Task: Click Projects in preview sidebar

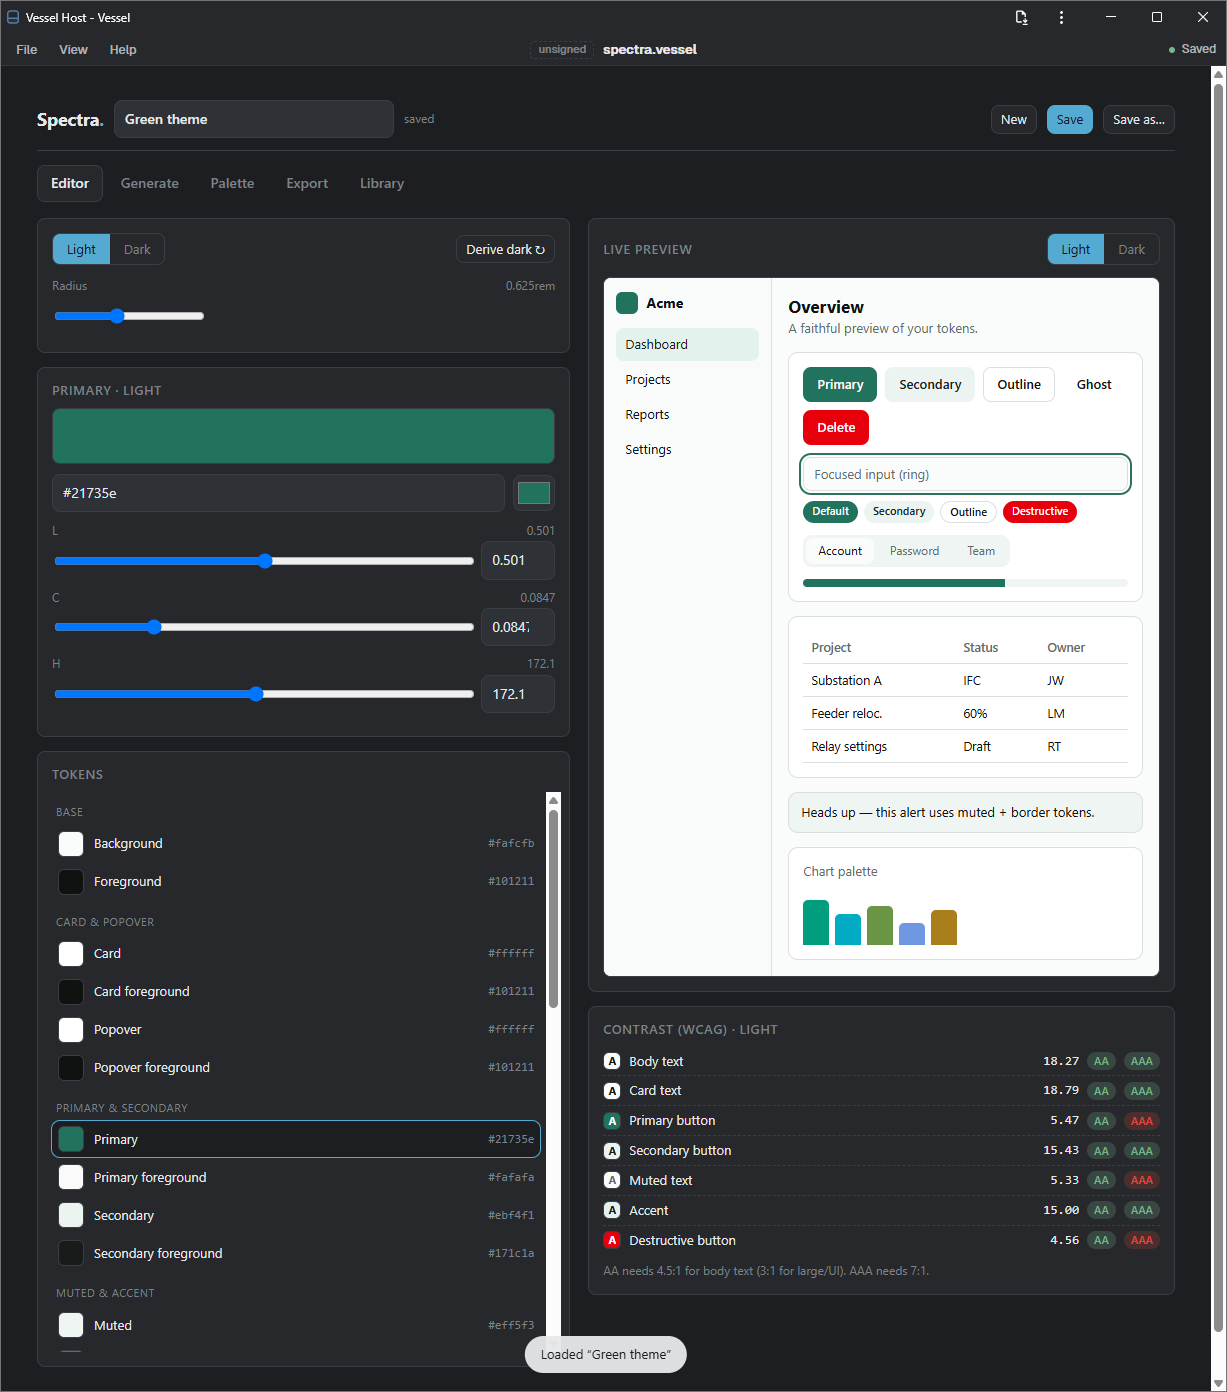Action: coord(687,379)
